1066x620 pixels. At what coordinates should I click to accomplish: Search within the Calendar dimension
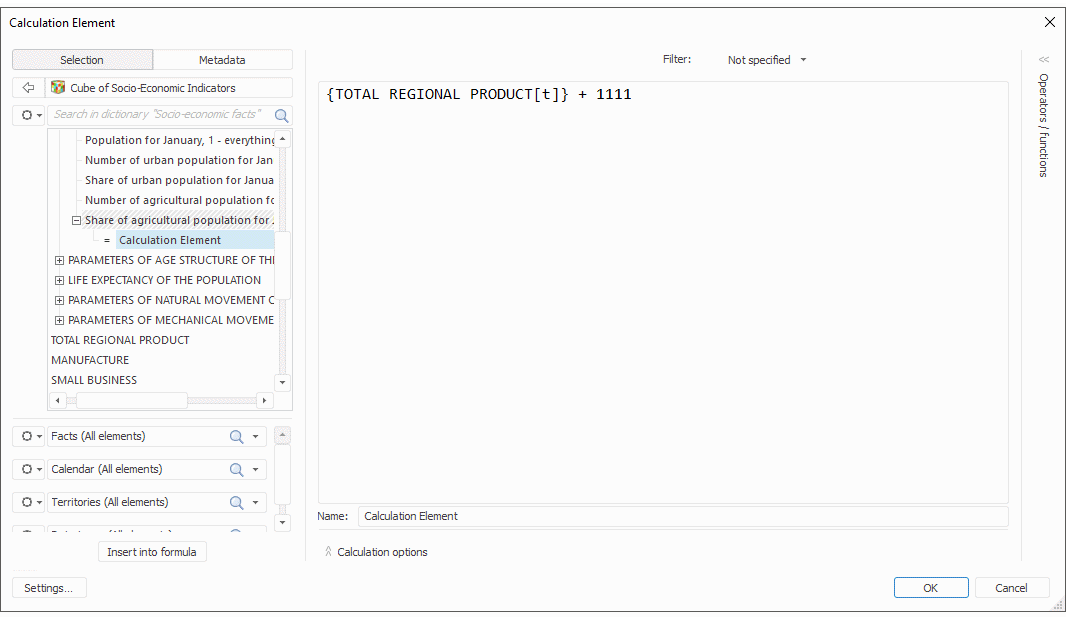click(x=236, y=469)
